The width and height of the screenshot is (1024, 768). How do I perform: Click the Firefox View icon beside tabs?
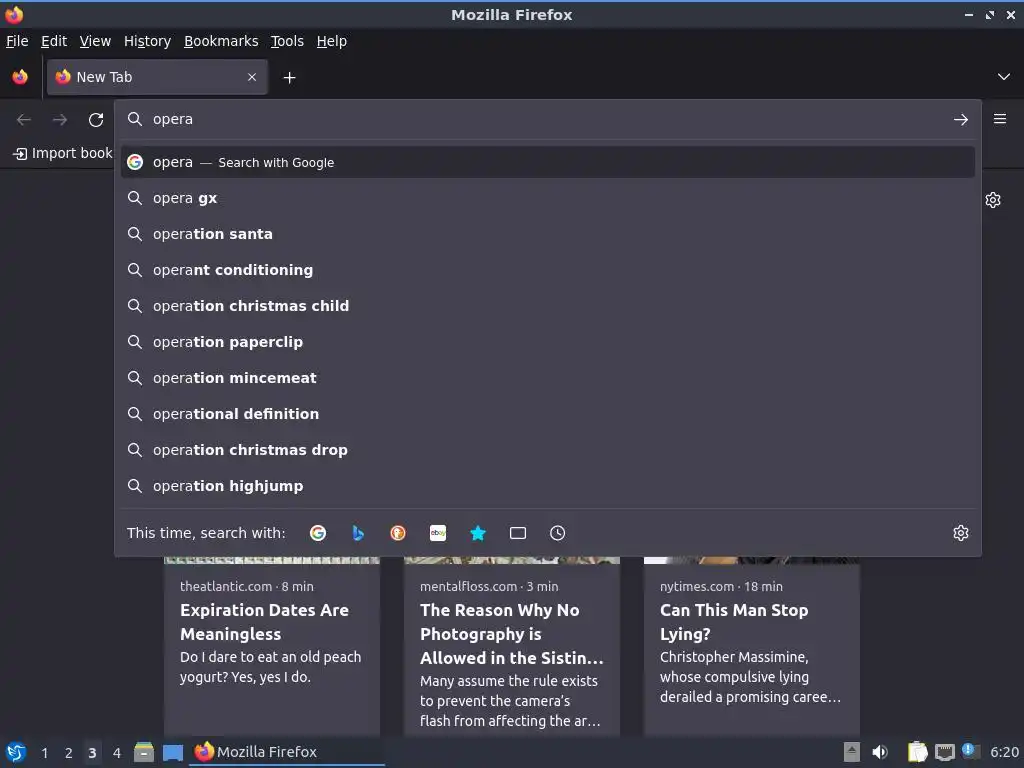click(20, 77)
